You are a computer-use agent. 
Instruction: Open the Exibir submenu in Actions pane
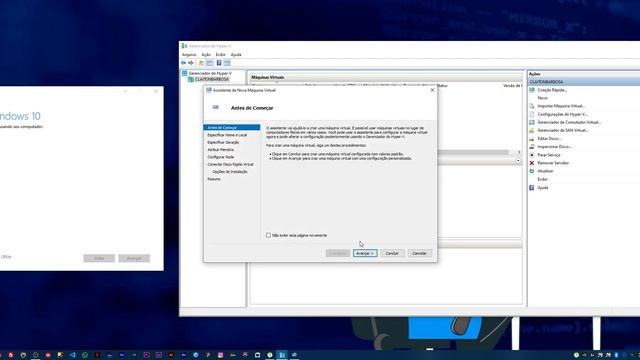click(x=542, y=180)
